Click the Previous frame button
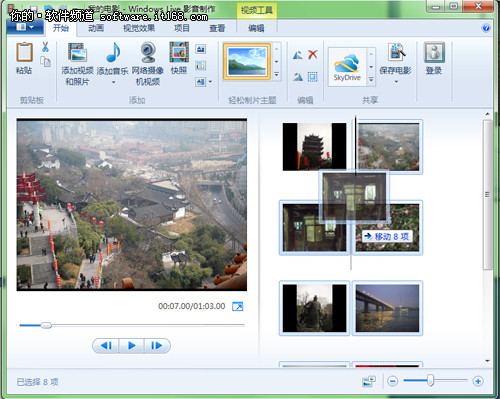This screenshot has height=399, width=500. (106, 346)
